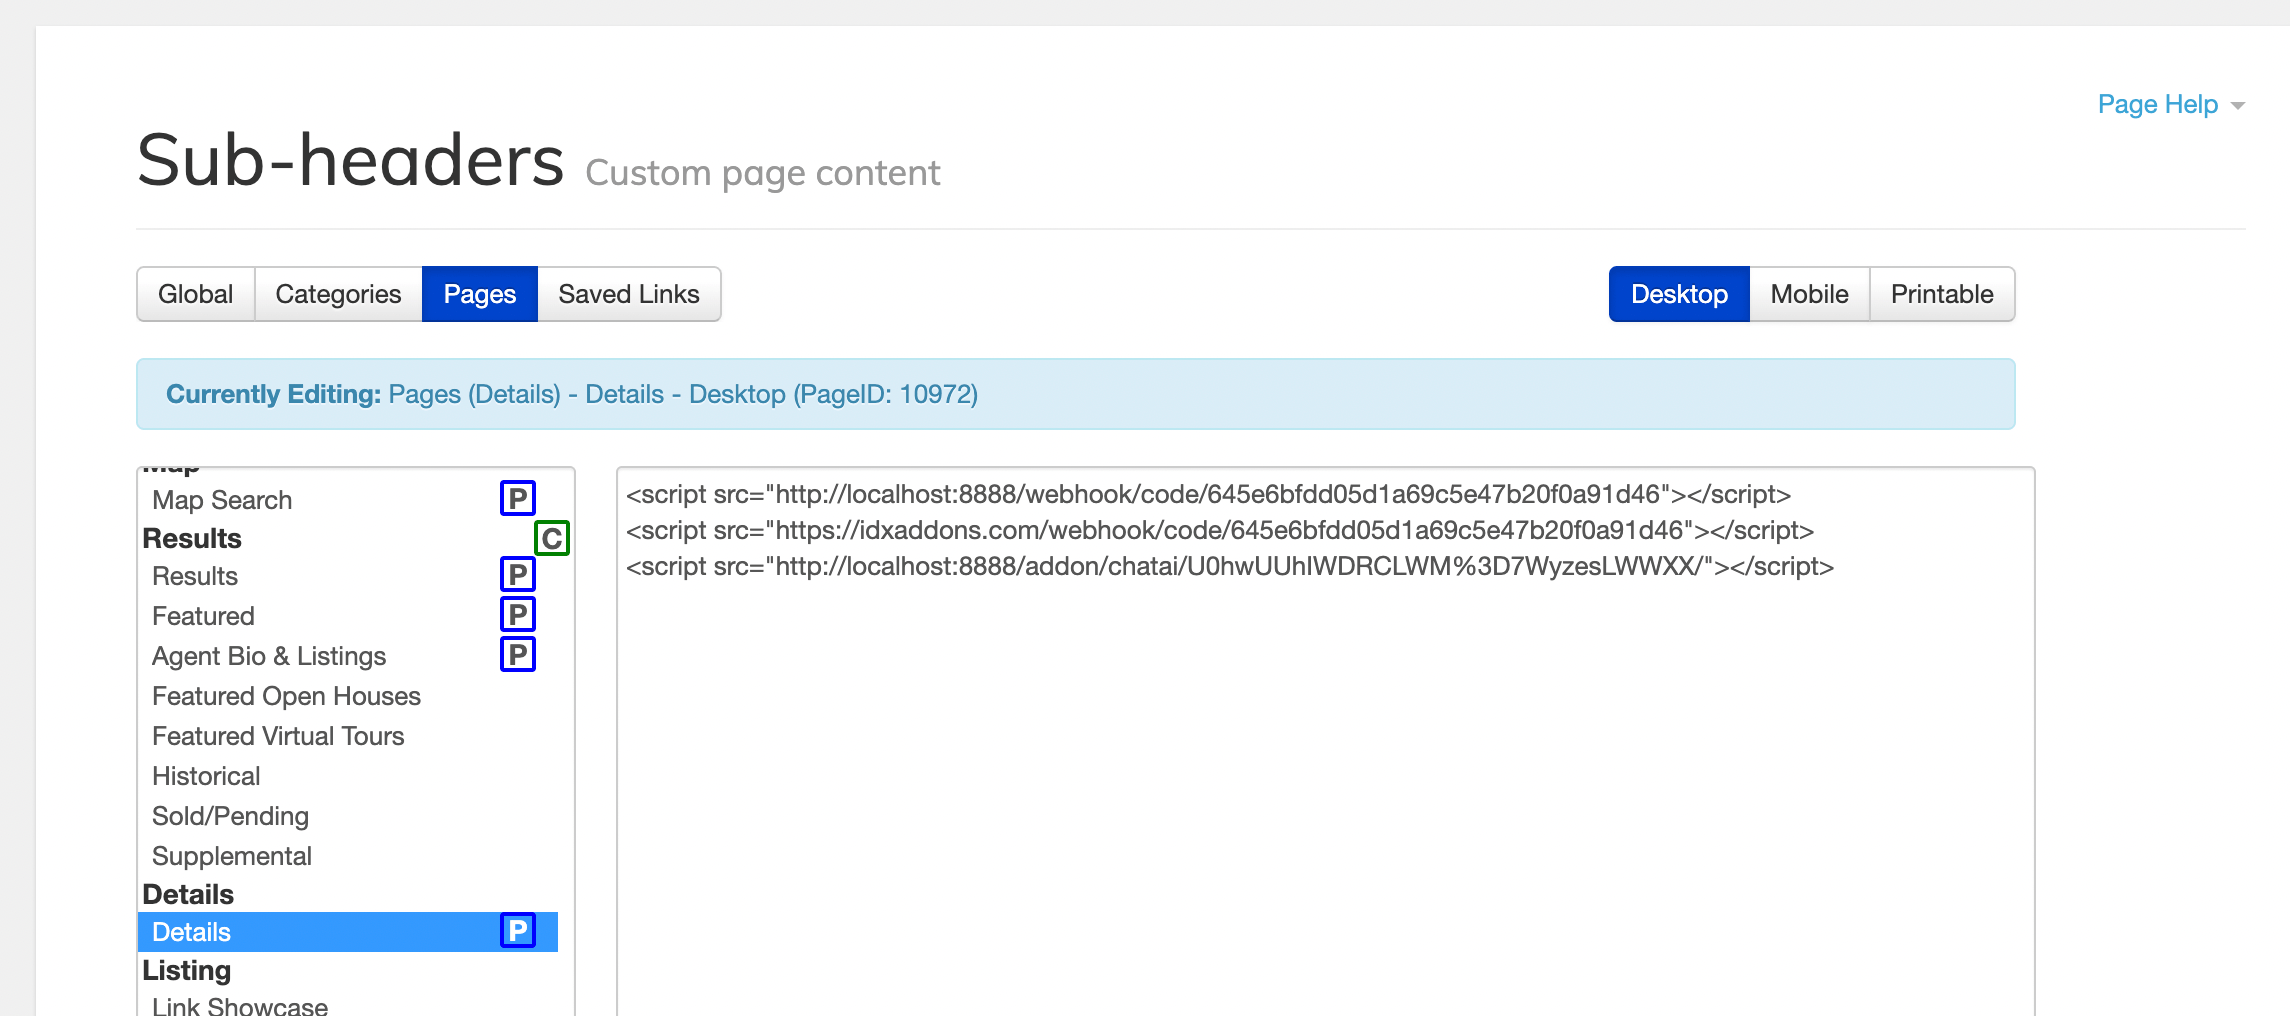Toggle to Desktop view
The image size is (2290, 1016).
point(1678,294)
